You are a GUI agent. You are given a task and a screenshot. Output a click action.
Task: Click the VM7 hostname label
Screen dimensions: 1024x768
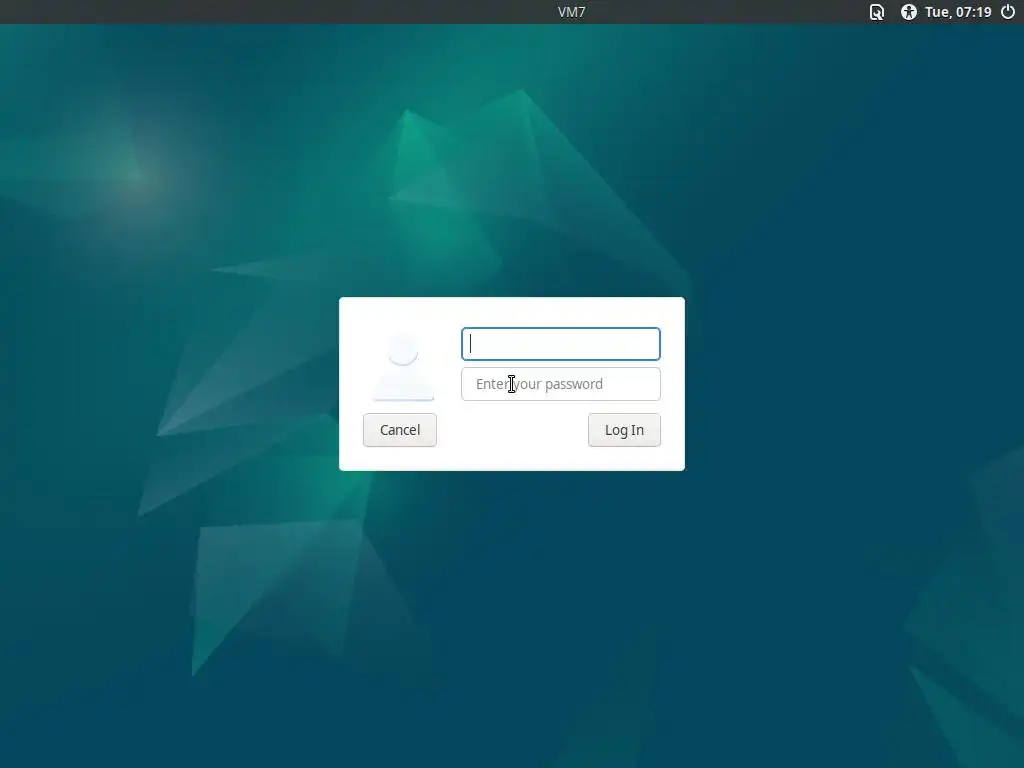coord(571,12)
